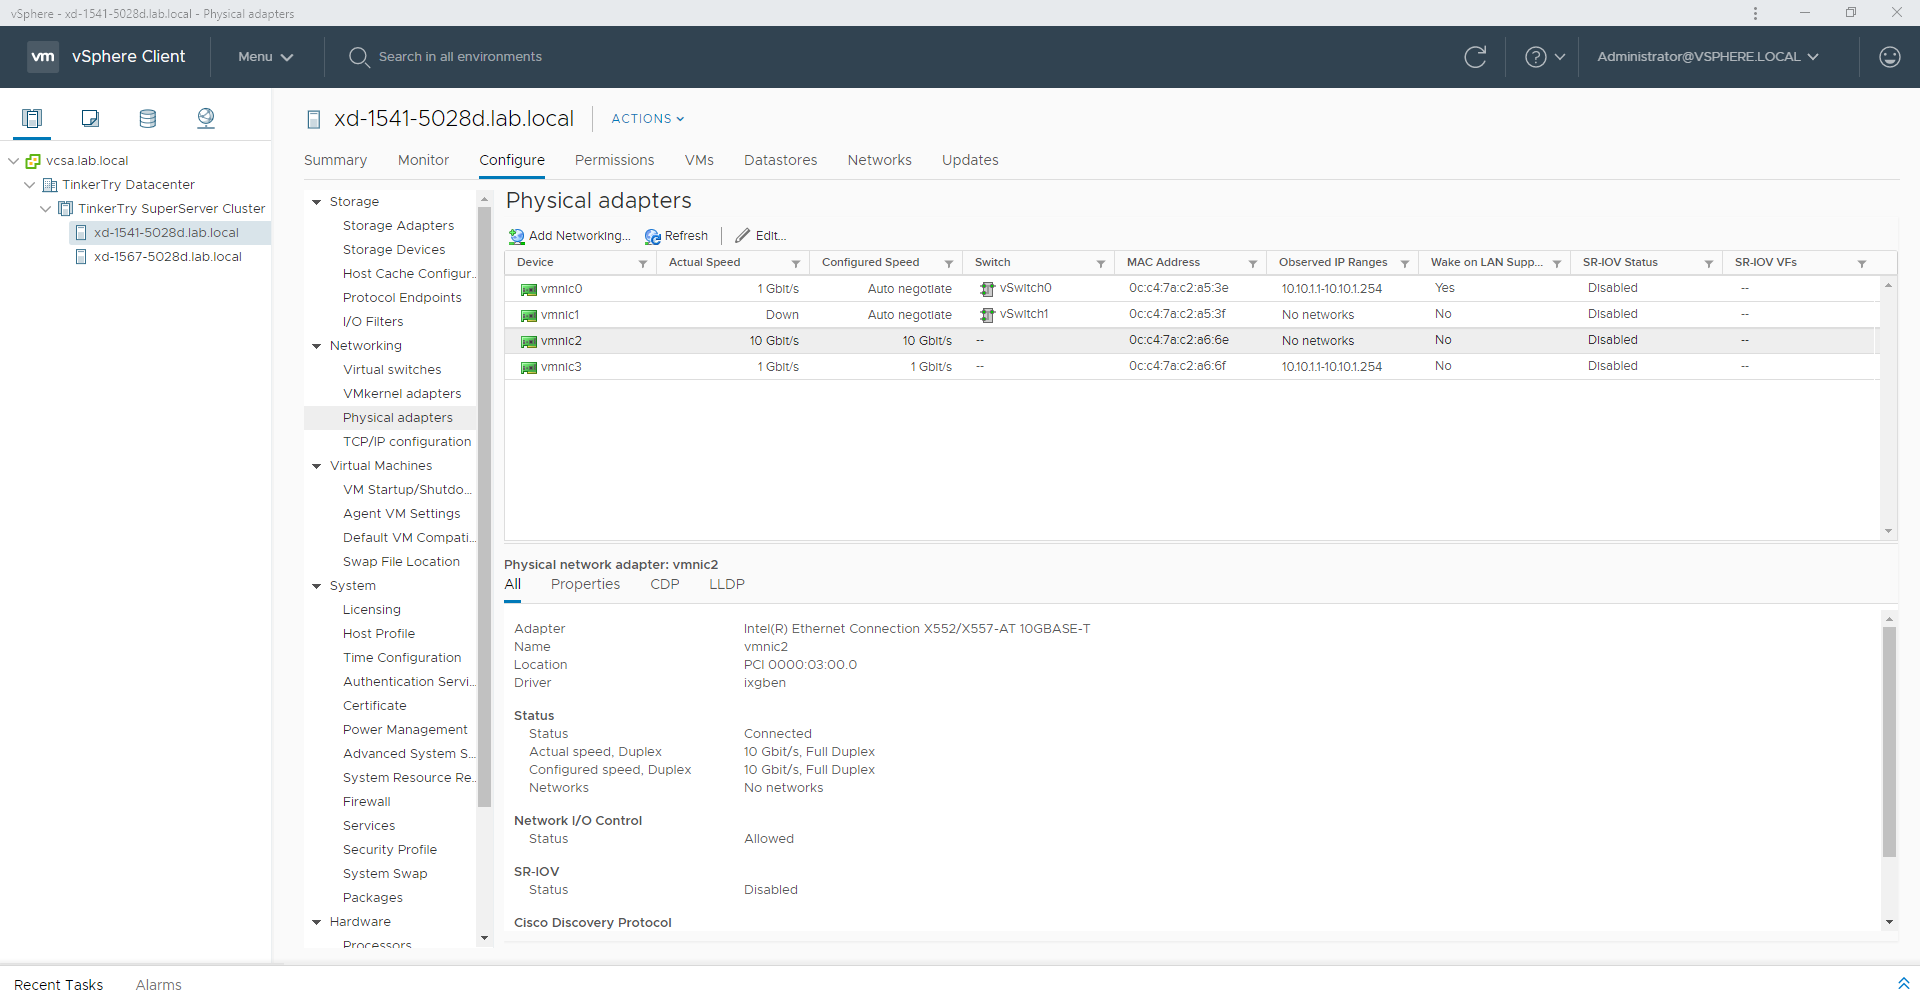Filter the Wake on LAN column
Viewport: 1920px width, 999px height.
[x=1557, y=263]
